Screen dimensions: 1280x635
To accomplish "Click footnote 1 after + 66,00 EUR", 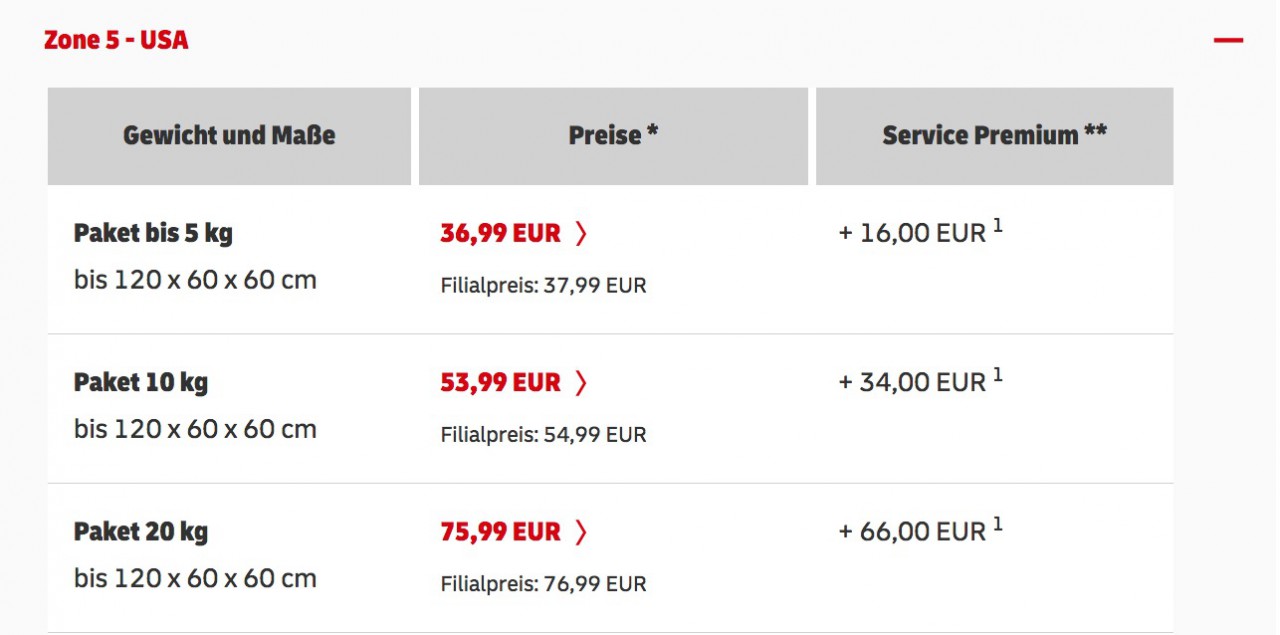I will click(x=997, y=525).
